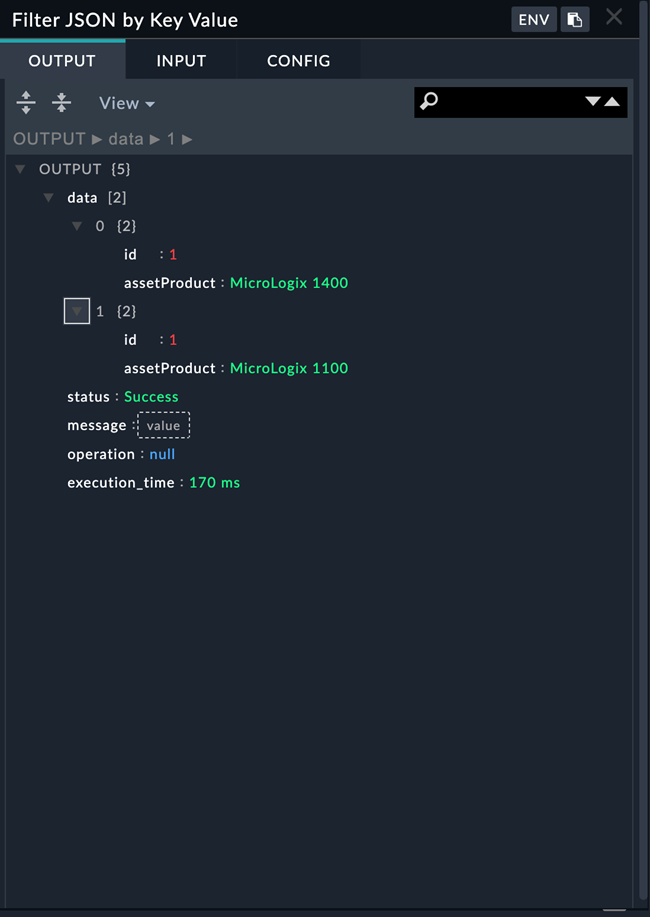The height and width of the screenshot is (917, 650).
Task: Click the expand all fields icon
Action: [27, 103]
